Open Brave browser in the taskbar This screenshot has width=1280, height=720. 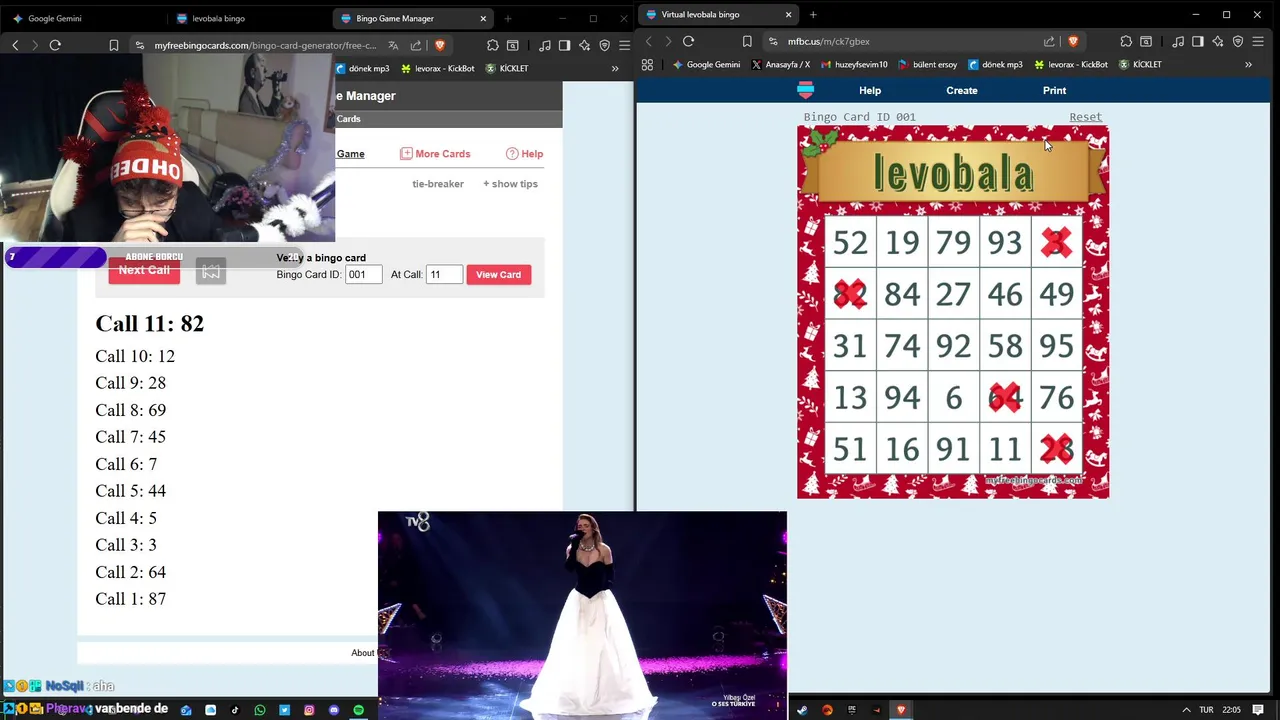click(901, 710)
